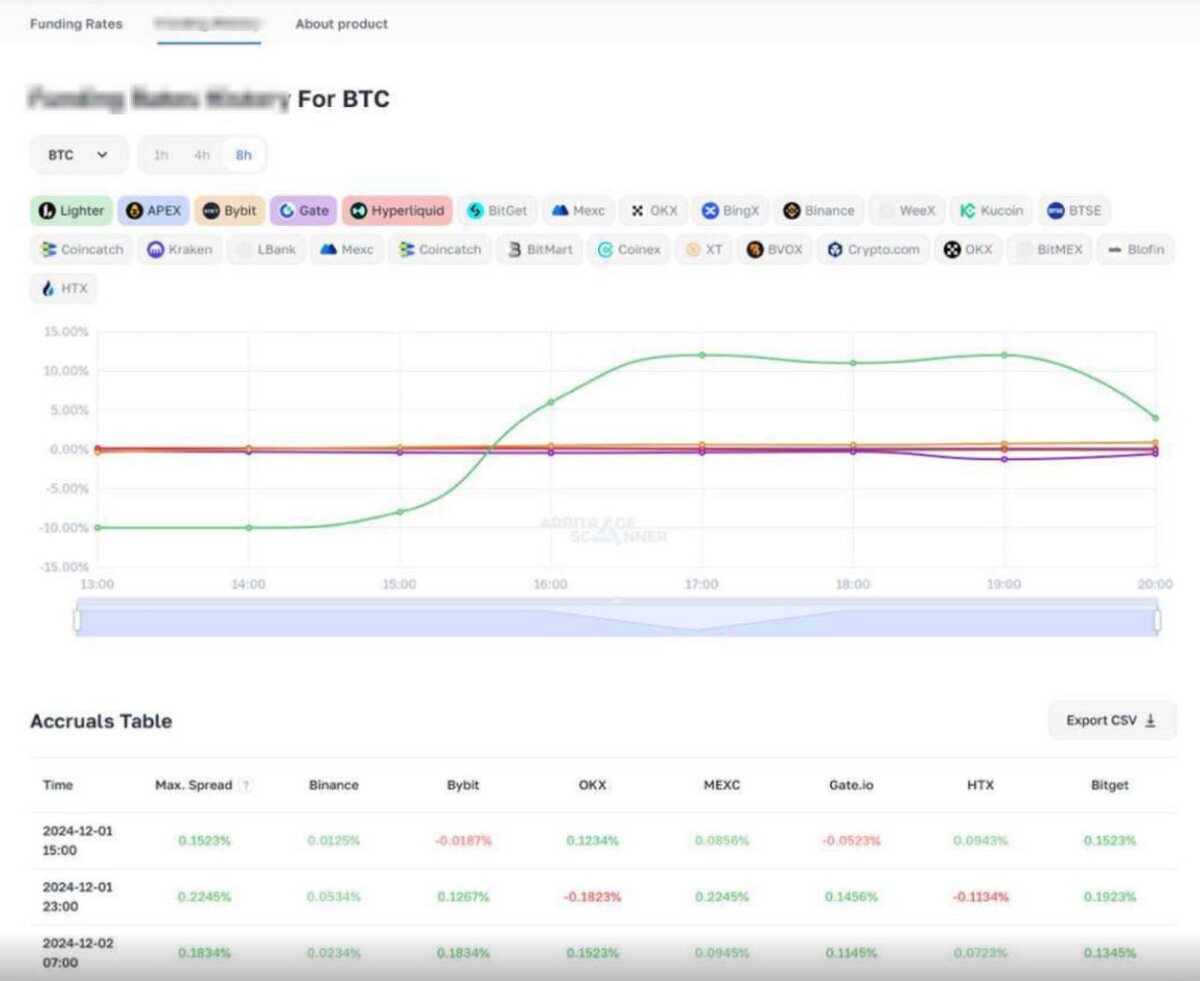Toggle the Lighter exchange chip
The width and height of the screenshot is (1200, 981).
(x=70, y=211)
